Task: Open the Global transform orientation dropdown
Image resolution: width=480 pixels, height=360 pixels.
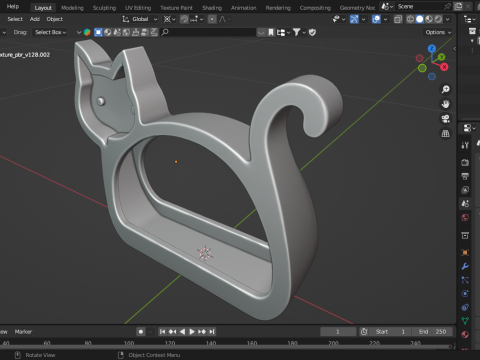Action: [x=140, y=19]
